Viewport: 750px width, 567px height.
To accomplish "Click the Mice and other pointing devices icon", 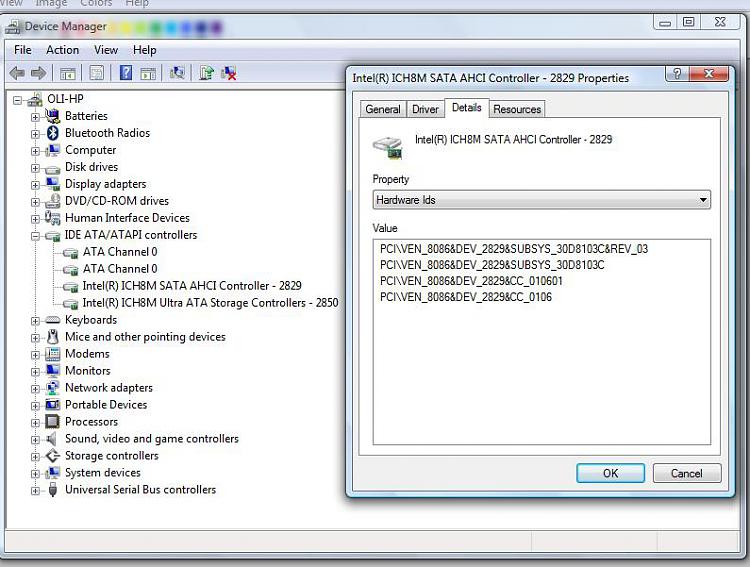I will [x=53, y=337].
